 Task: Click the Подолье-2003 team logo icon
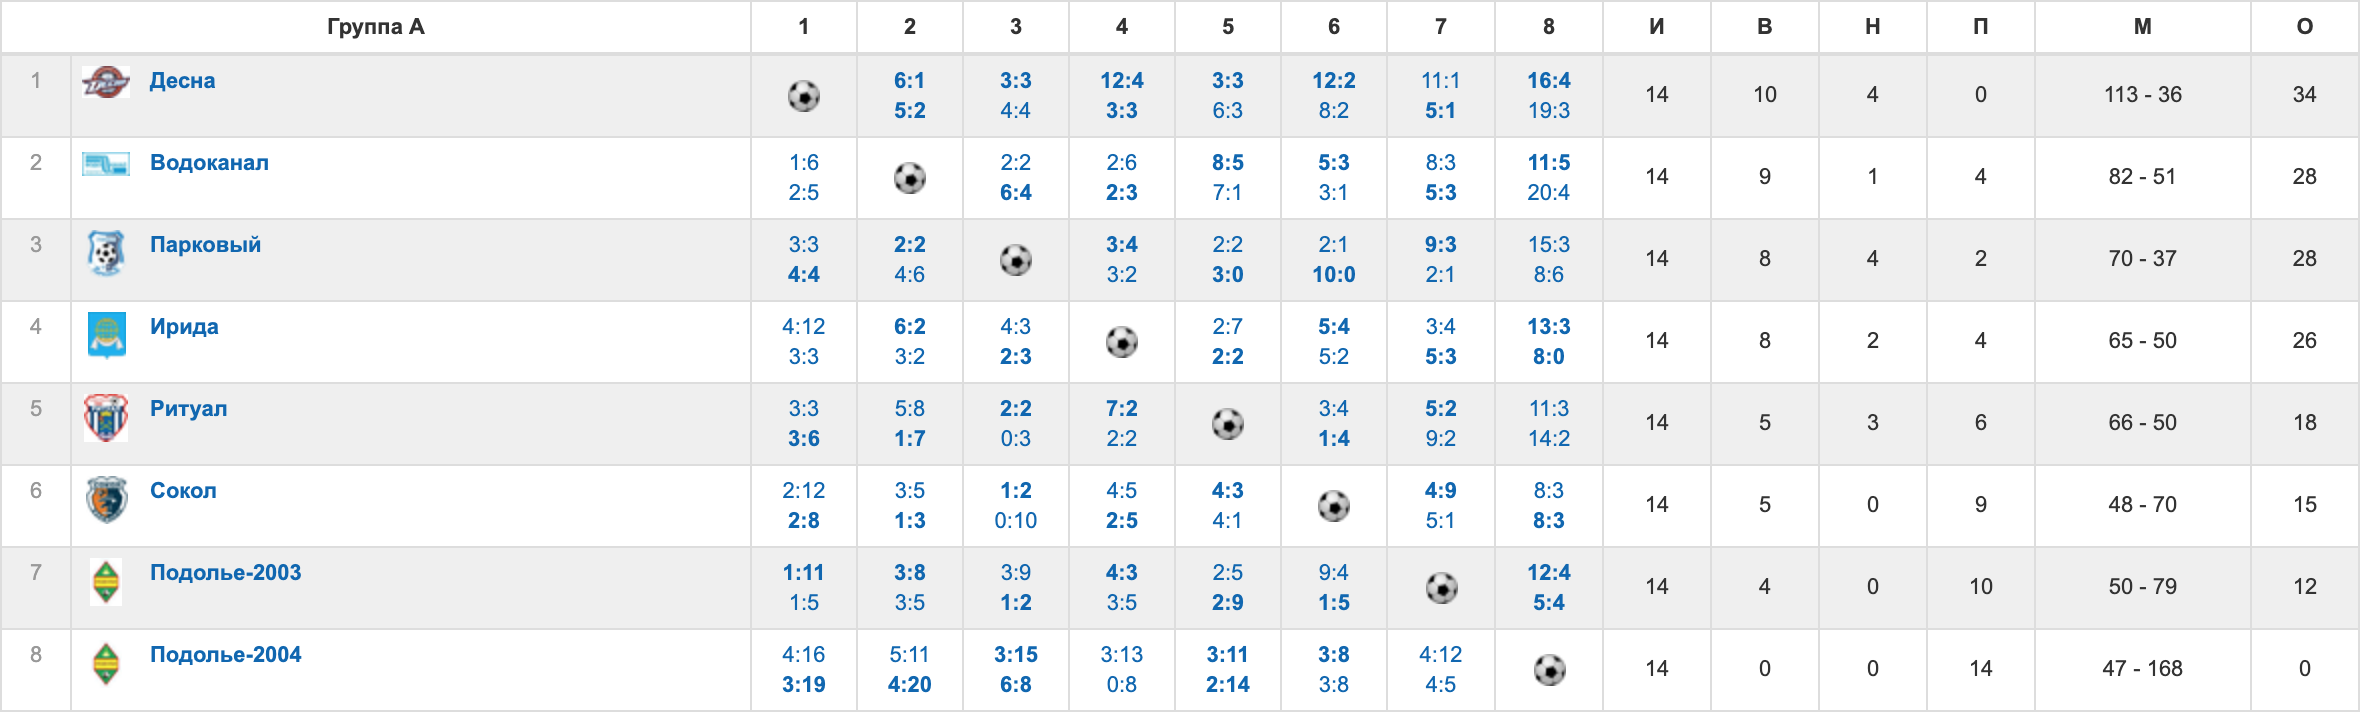coord(106,581)
